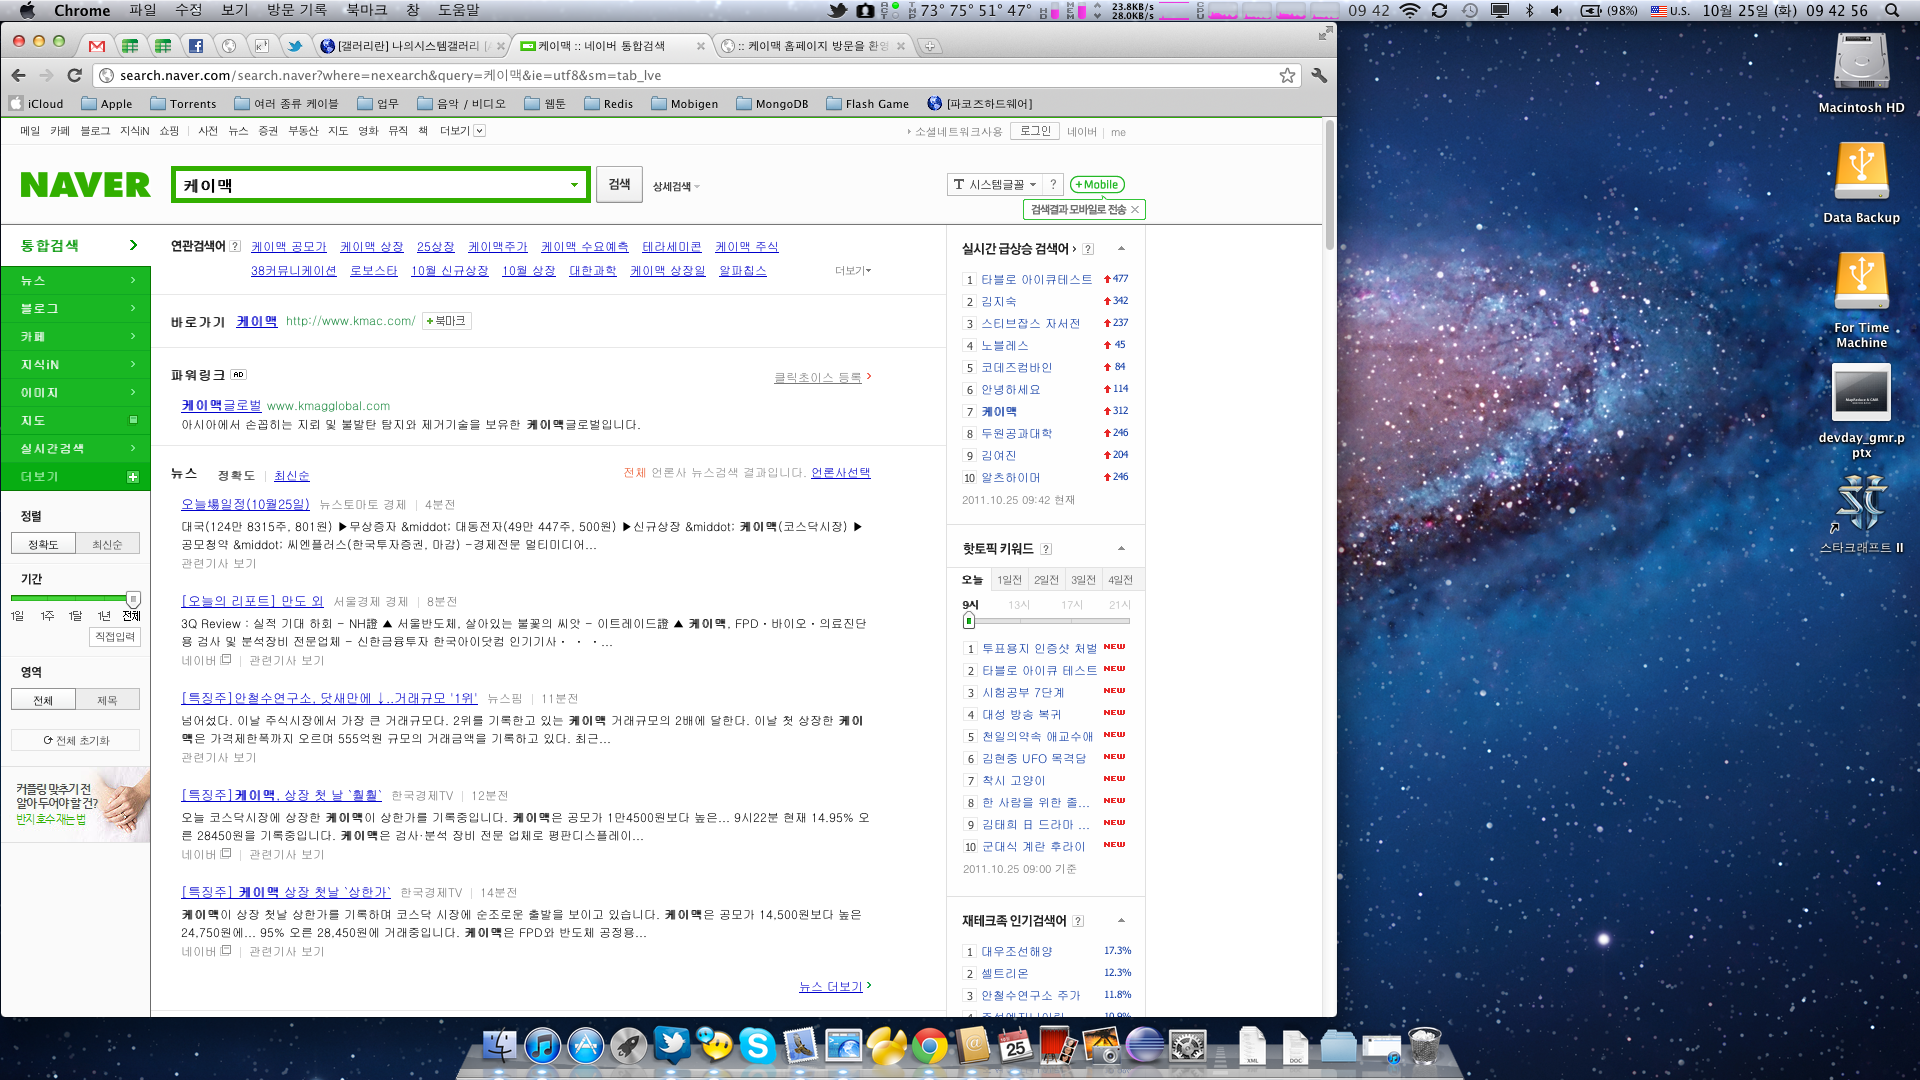Click the NAVER logo
The height and width of the screenshot is (1080, 1920).
[x=86, y=185]
